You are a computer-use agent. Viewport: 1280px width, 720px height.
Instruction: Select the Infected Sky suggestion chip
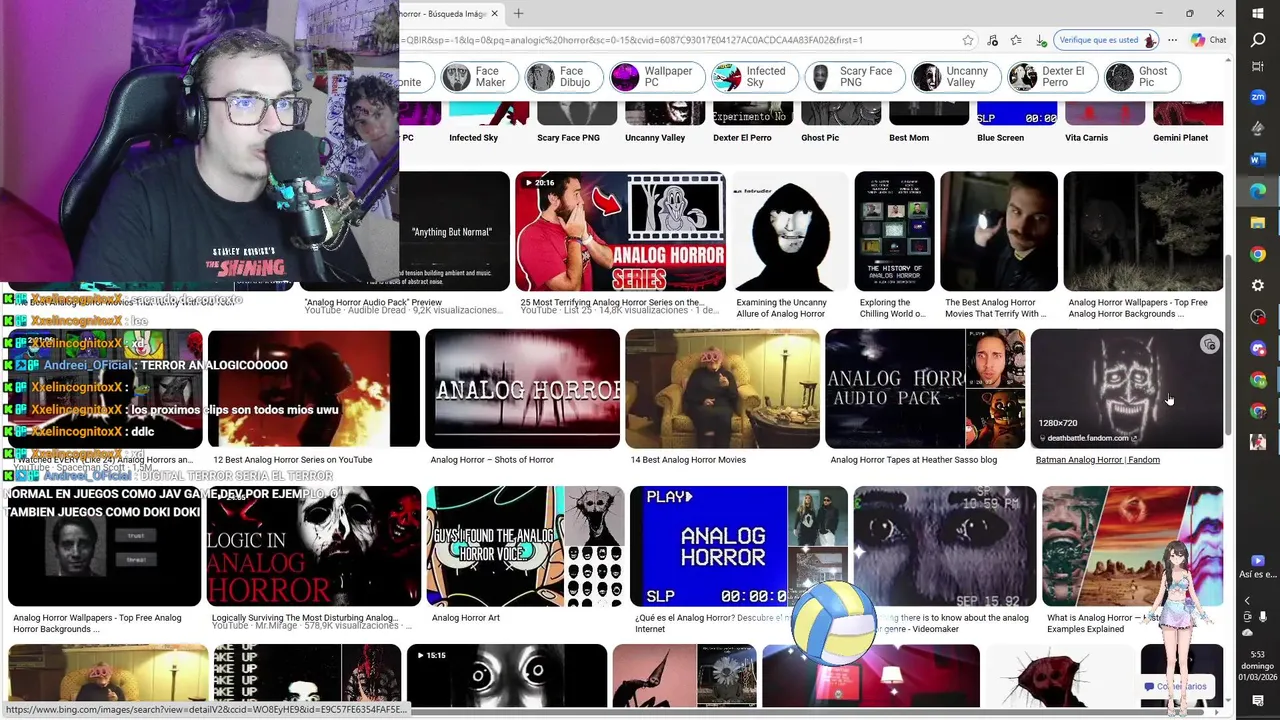click(754, 77)
